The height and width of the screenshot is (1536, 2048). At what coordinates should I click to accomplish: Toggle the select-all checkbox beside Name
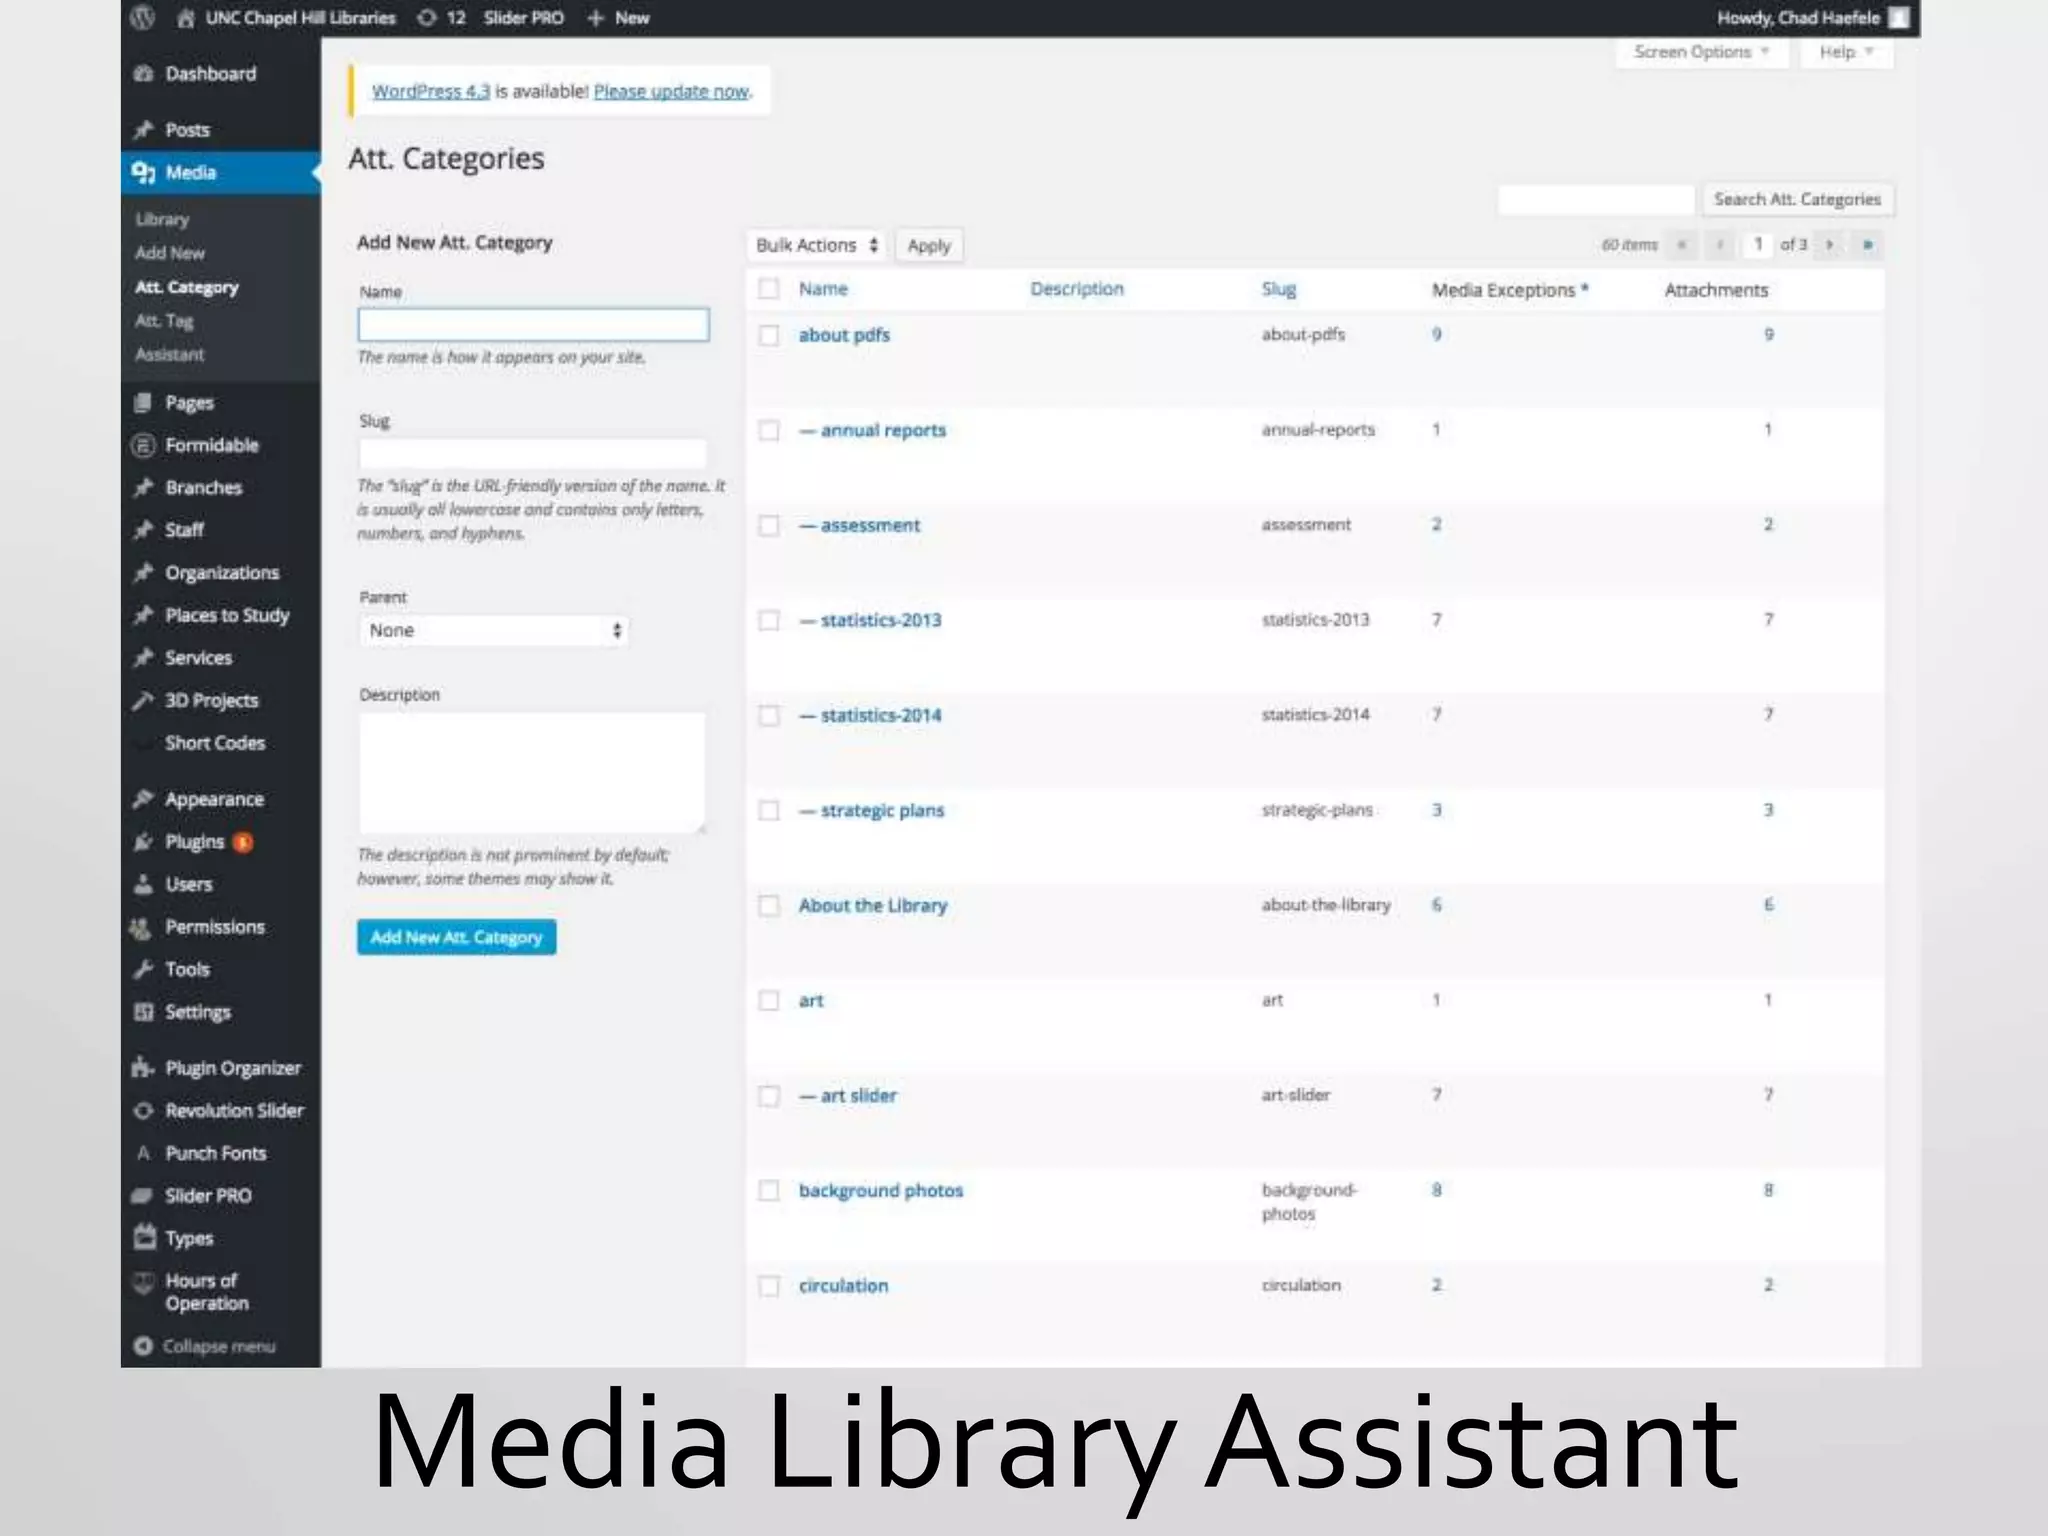pos(769,290)
